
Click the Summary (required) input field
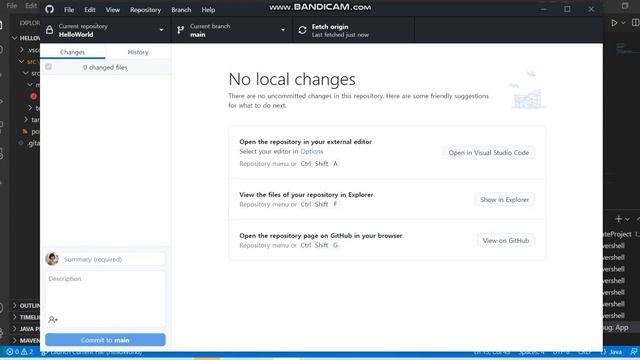114,259
